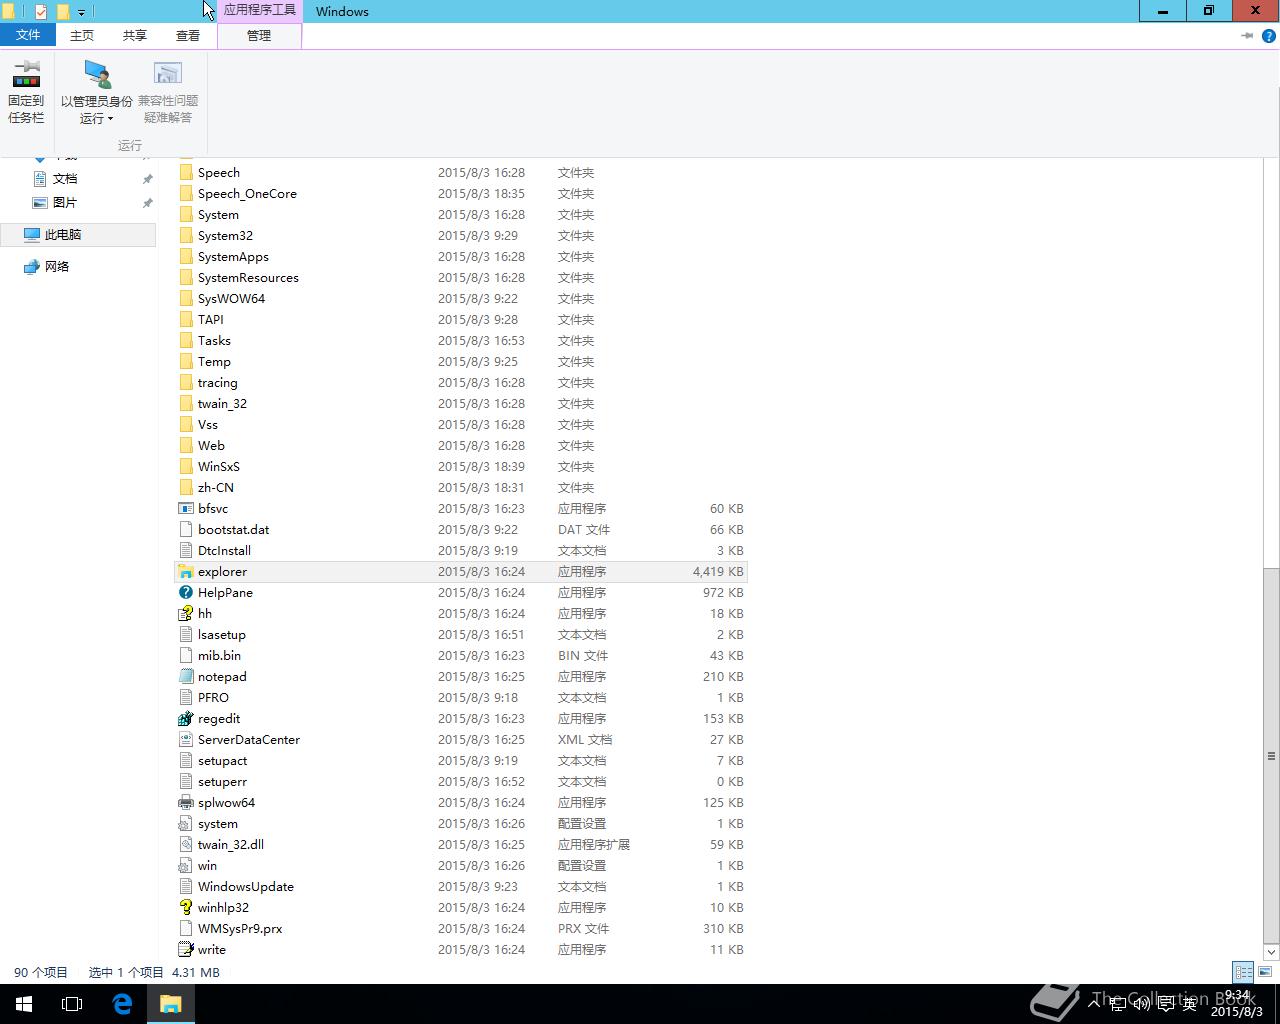Select the WMSysPr9.prx file
This screenshot has height=1024, width=1280.
[x=460, y=928]
